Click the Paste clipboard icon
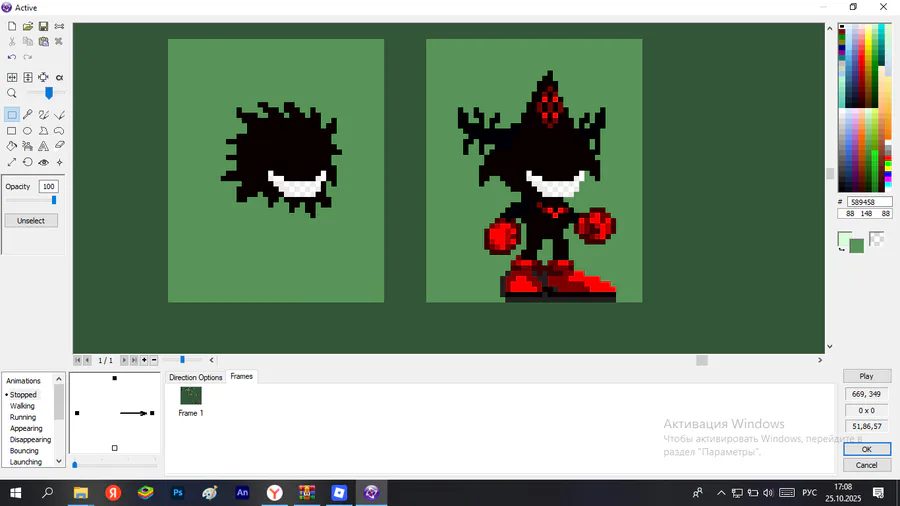The image size is (900, 506). point(43,41)
